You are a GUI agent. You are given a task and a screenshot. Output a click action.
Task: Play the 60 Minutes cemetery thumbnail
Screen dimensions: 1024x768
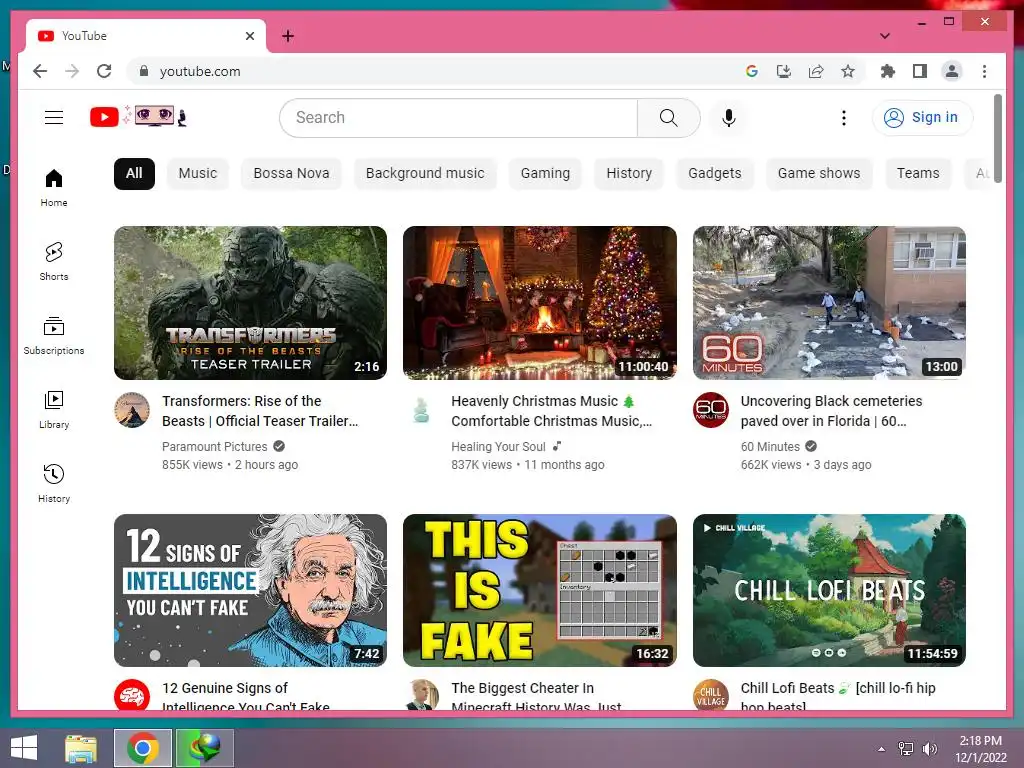point(829,303)
